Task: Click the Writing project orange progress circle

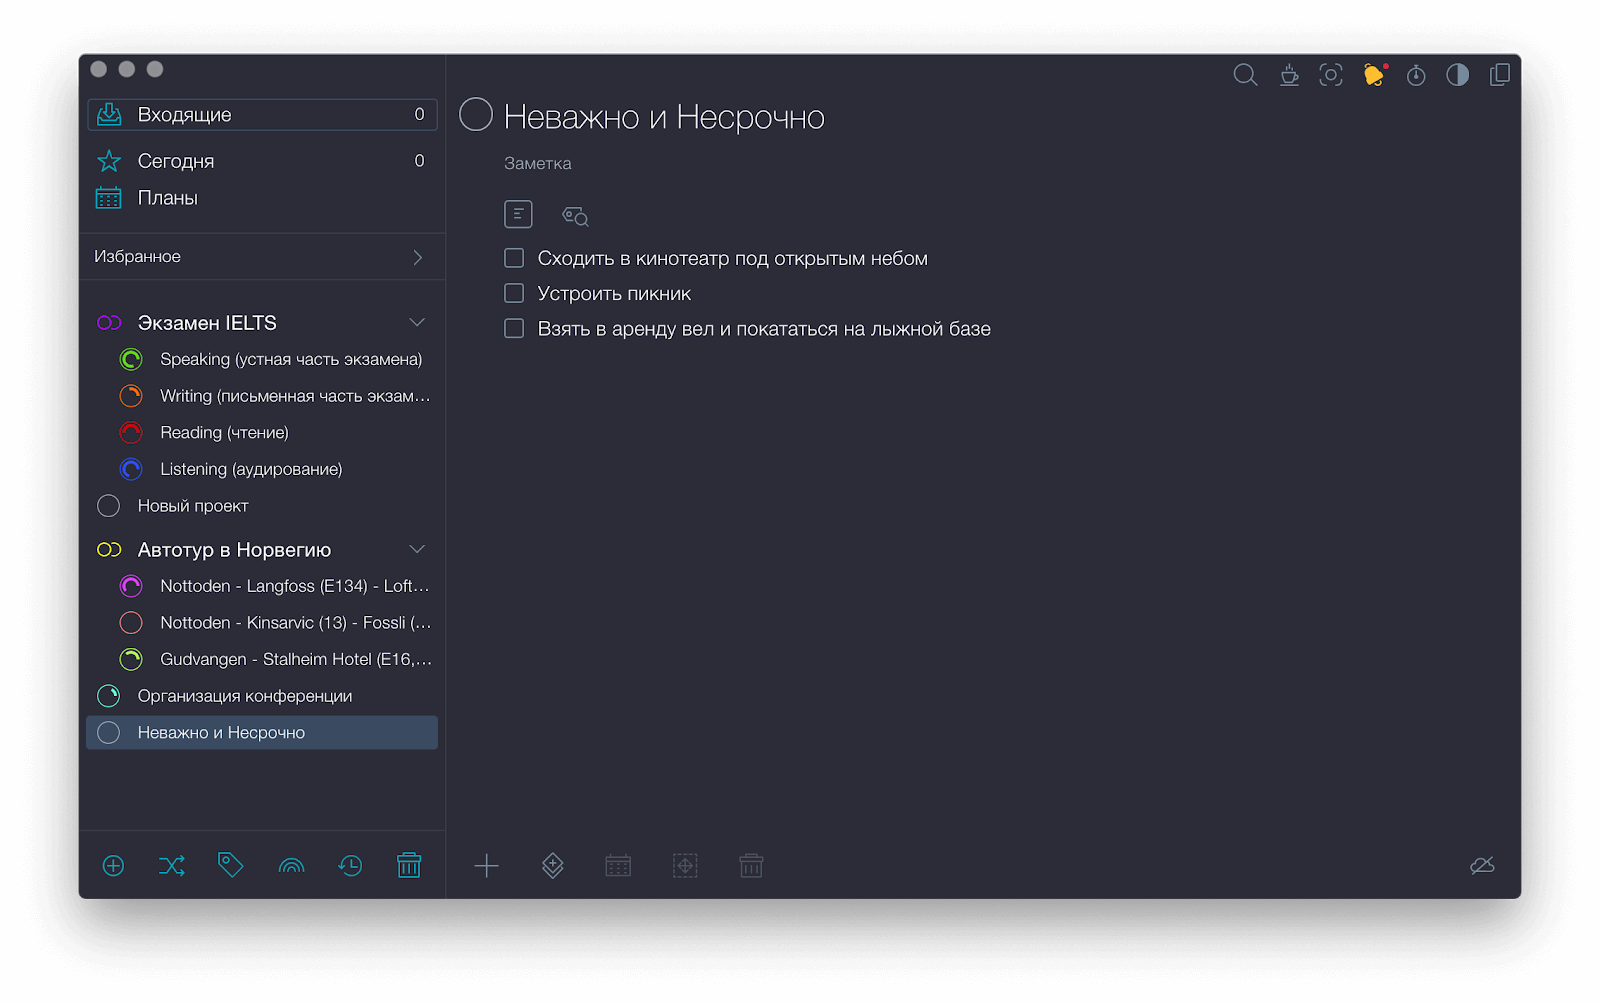Action: tap(131, 396)
